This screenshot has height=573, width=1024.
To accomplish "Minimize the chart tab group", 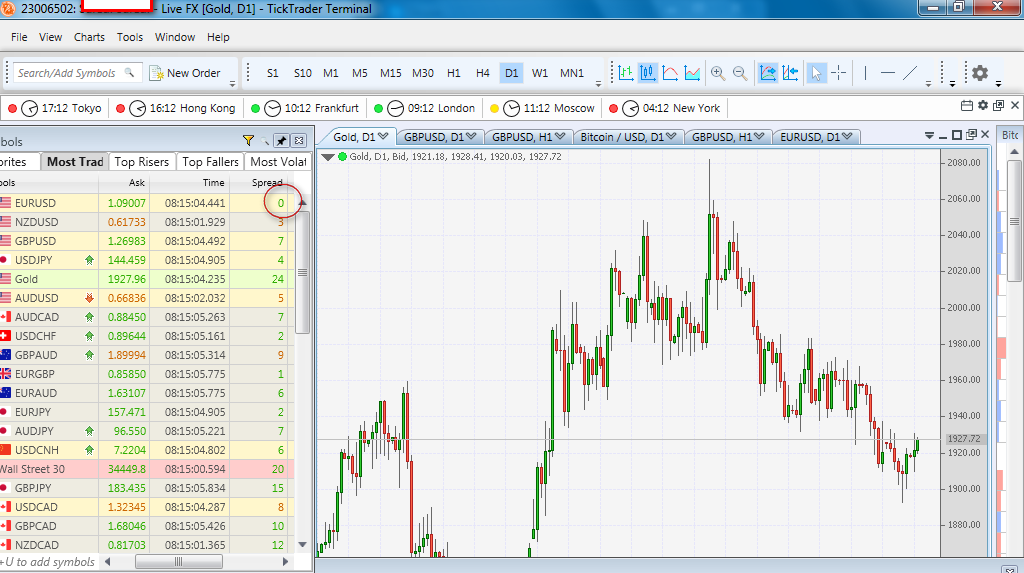I will [942, 136].
